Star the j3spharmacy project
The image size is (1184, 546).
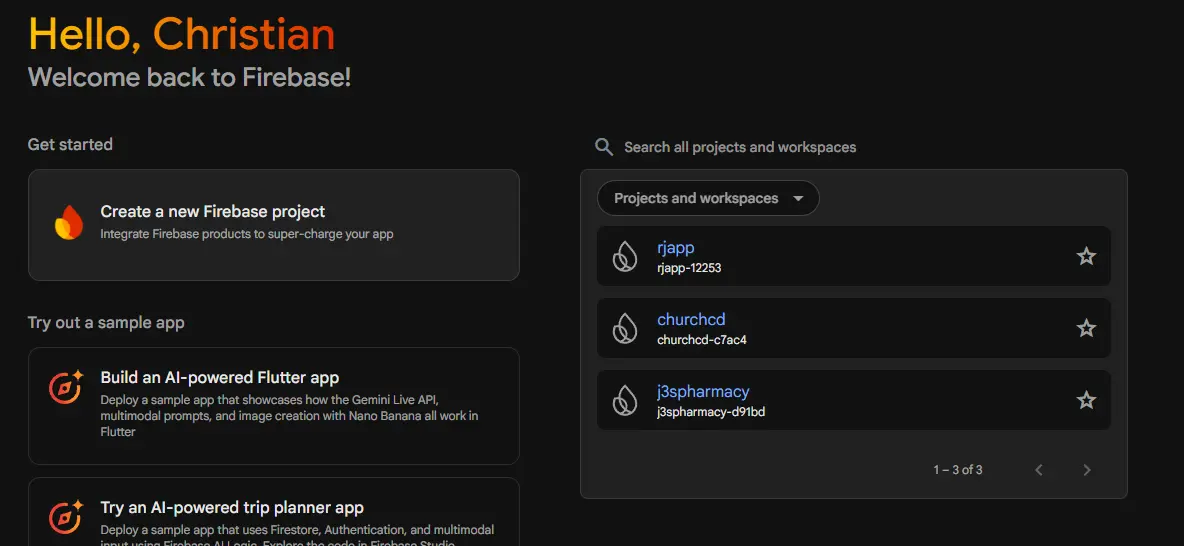coord(1086,399)
